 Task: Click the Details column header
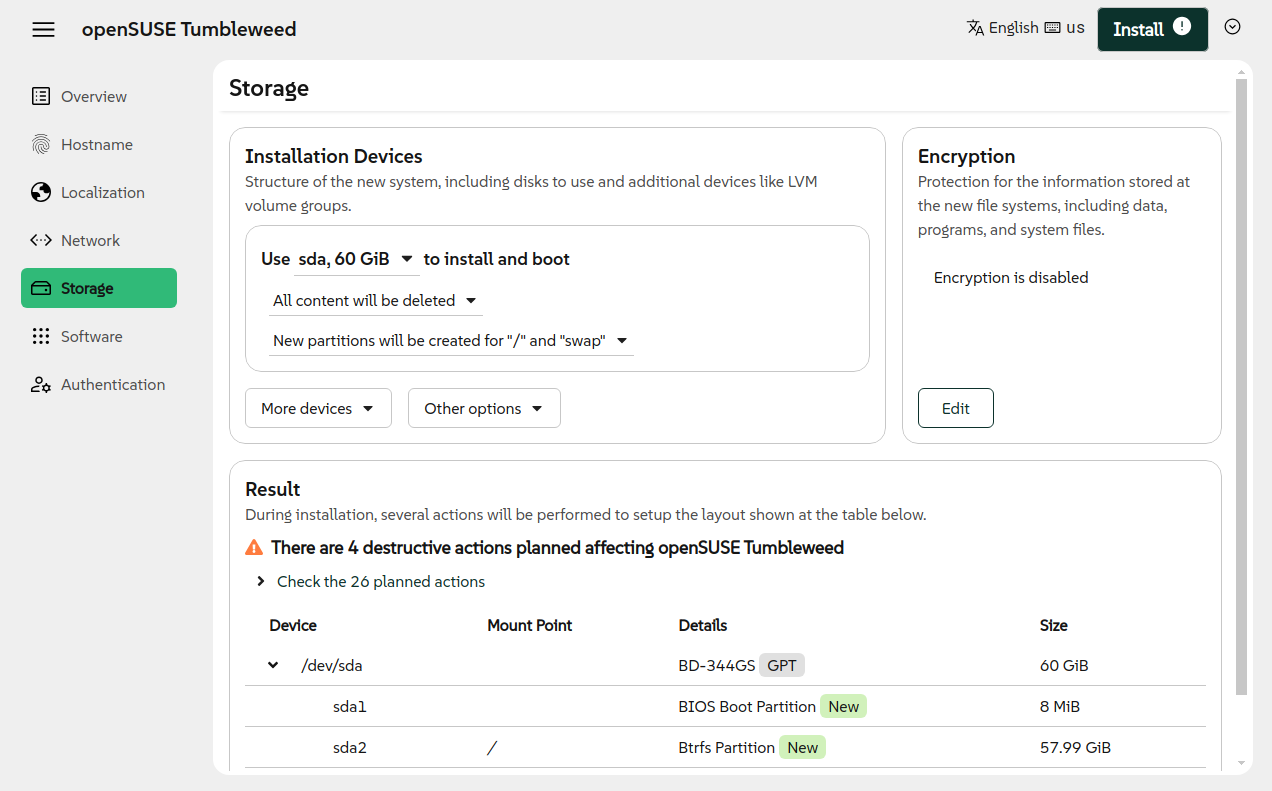703,625
